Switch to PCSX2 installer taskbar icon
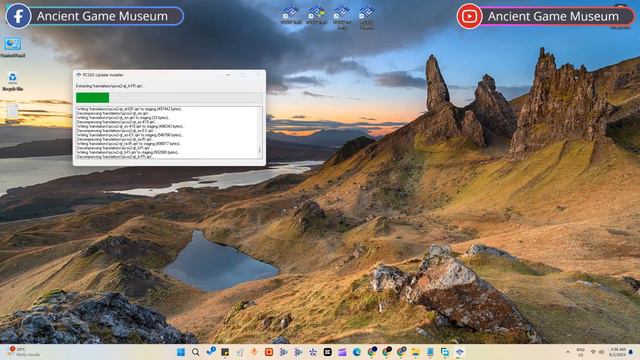This screenshot has height=360, width=640. [x=460, y=352]
